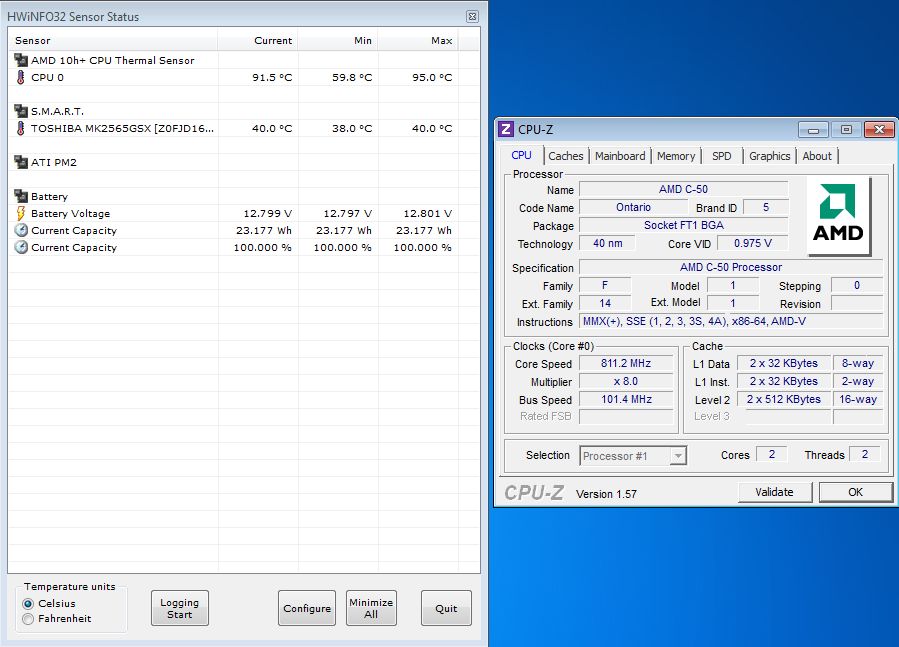The image size is (899, 647).
Task: Click the gauge icon beside Current Capacity percent
Action: tap(21, 247)
